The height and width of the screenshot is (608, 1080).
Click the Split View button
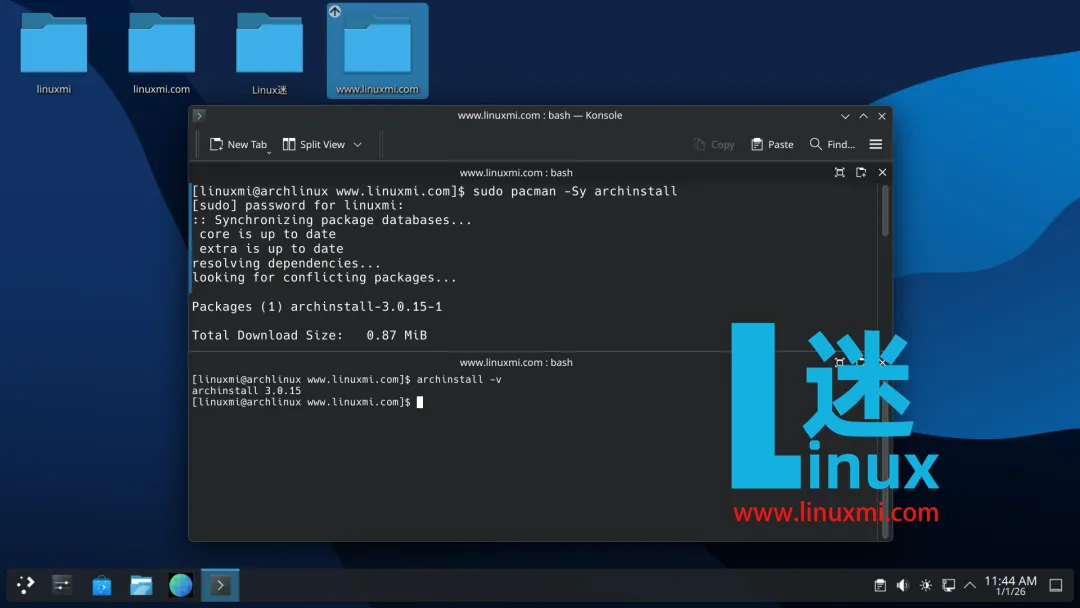click(x=314, y=145)
